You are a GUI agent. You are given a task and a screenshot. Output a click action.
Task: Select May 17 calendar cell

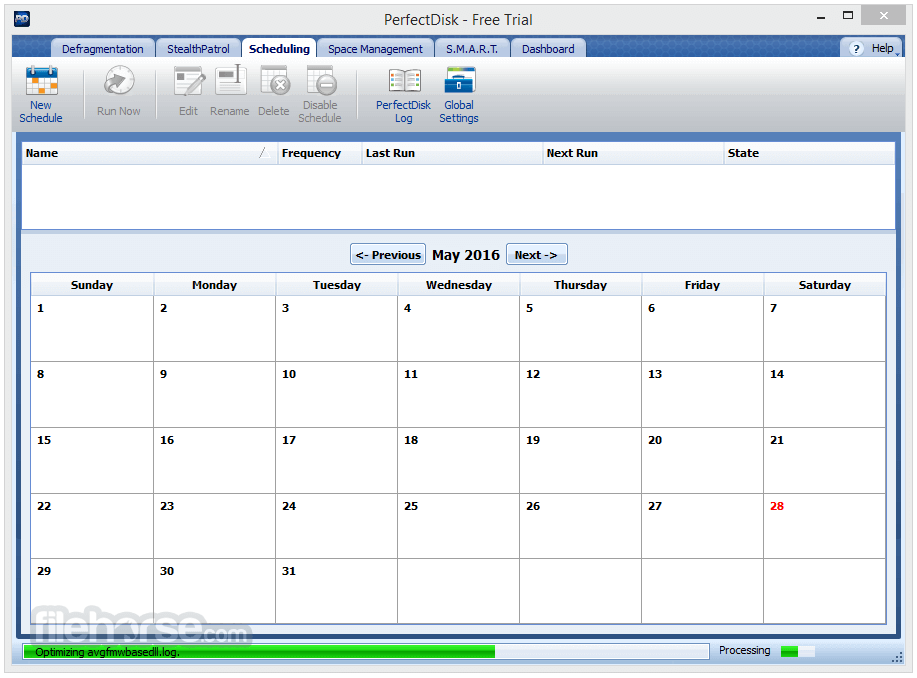pyautogui.click(x=336, y=460)
